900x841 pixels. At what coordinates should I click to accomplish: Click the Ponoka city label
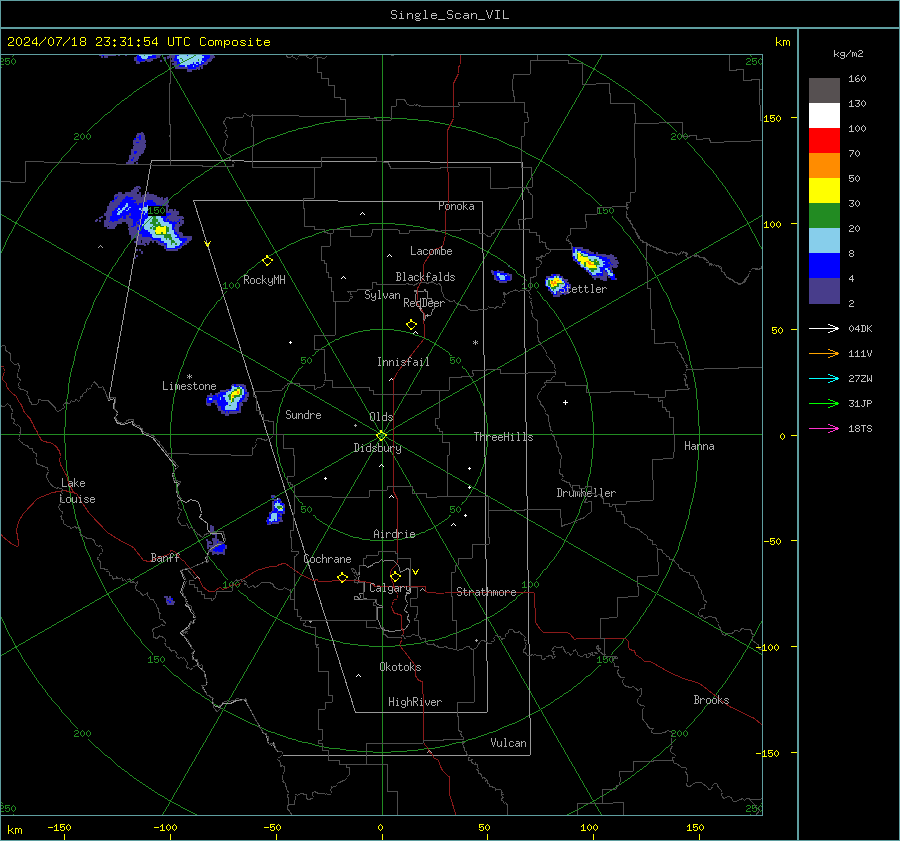[456, 206]
